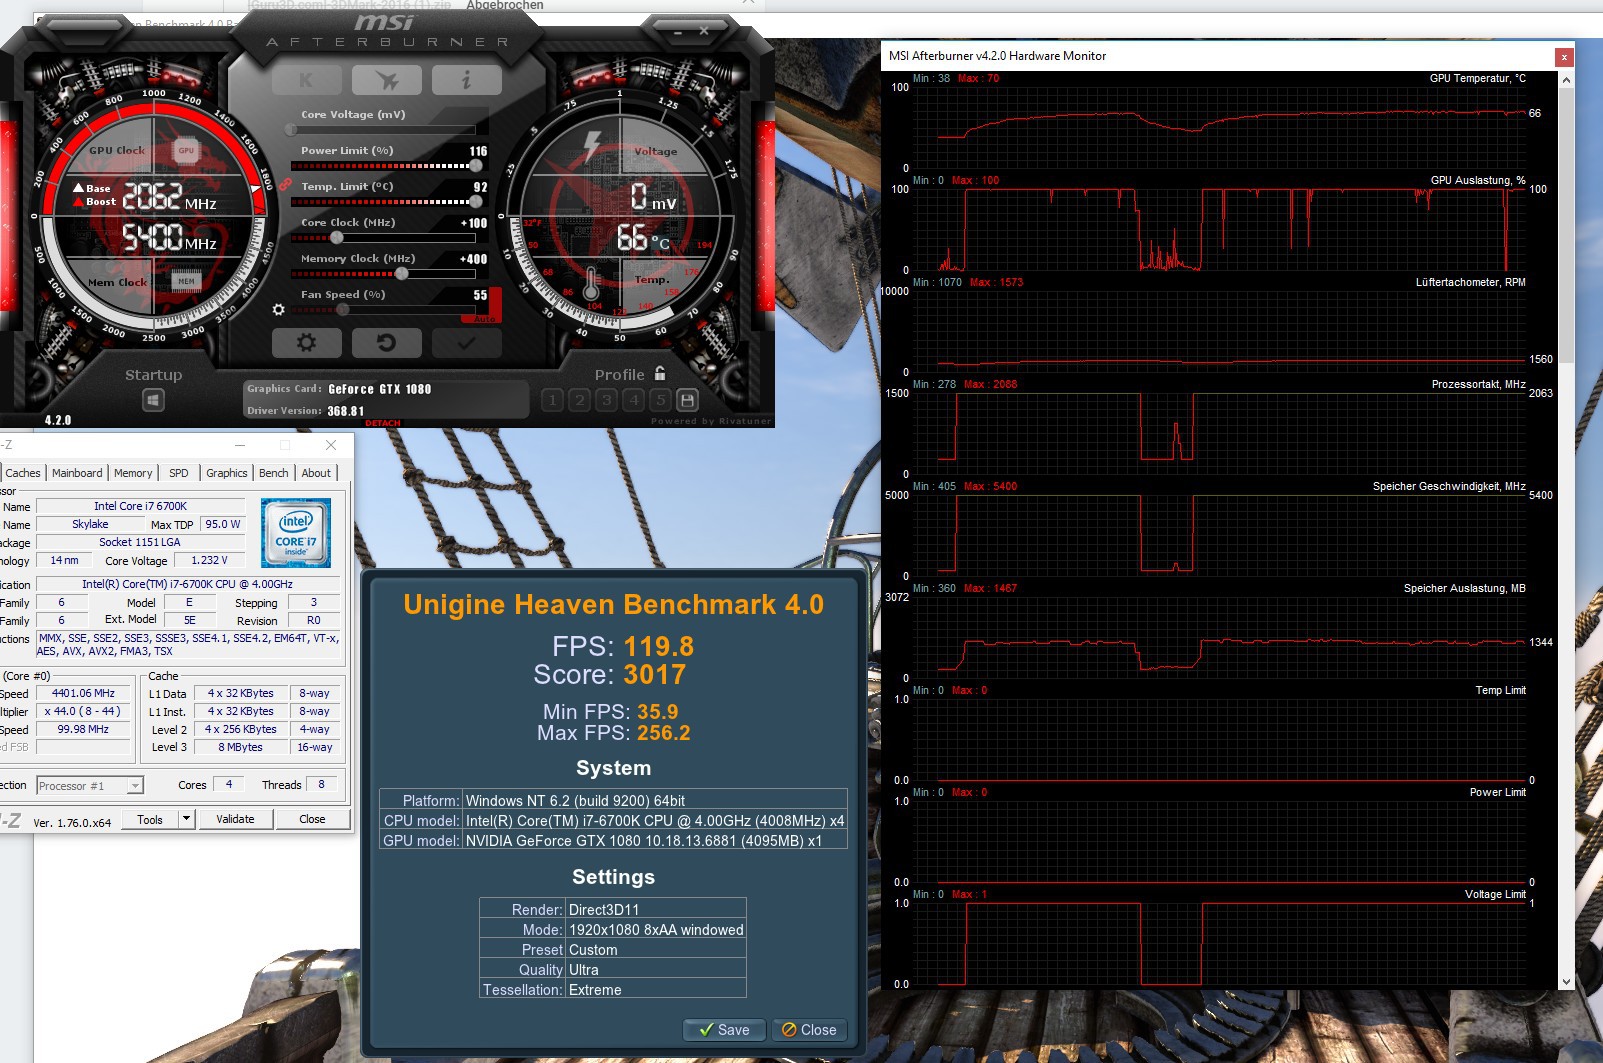Click the GeForce GTX 1080 card name
Screen dimensions: 1603x1063
tap(380, 389)
